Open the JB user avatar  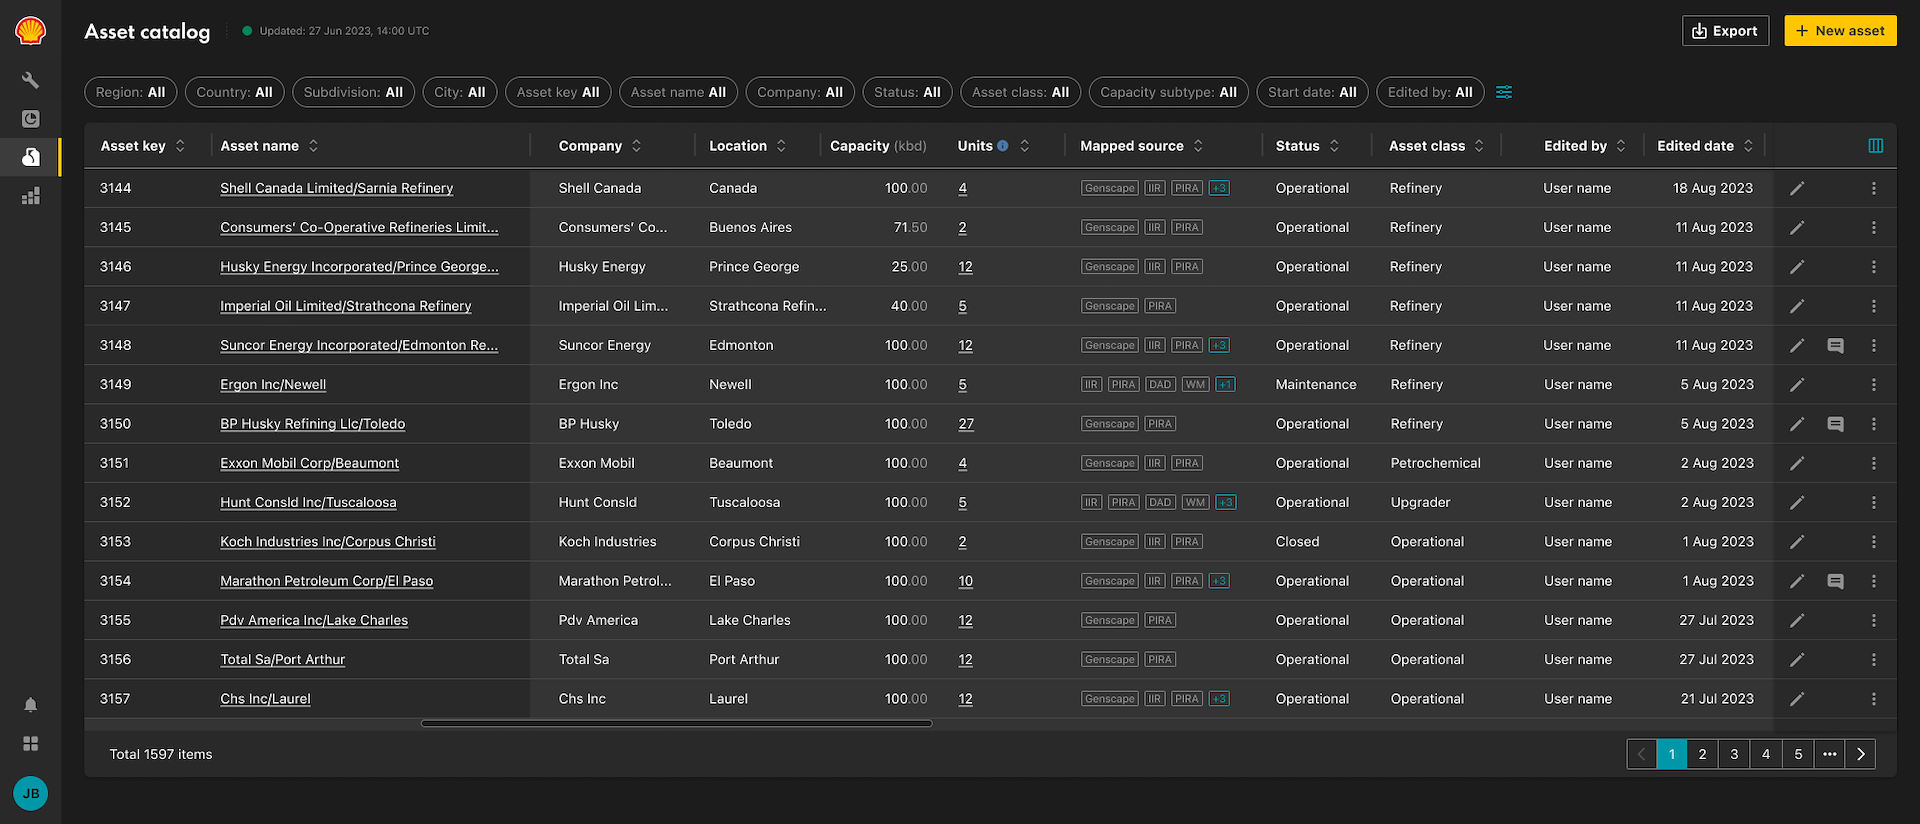pos(30,793)
